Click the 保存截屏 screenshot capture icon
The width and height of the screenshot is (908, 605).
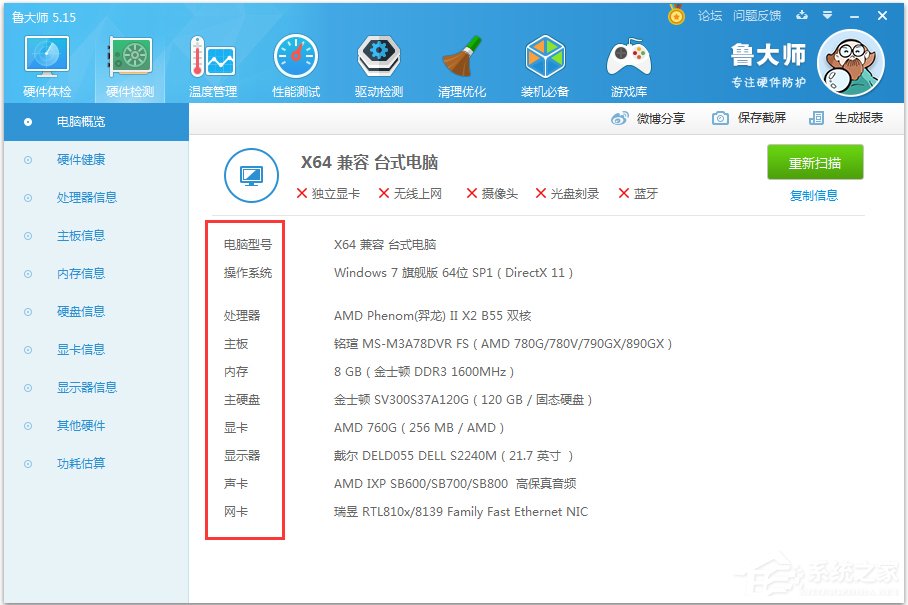click(718, 118)
